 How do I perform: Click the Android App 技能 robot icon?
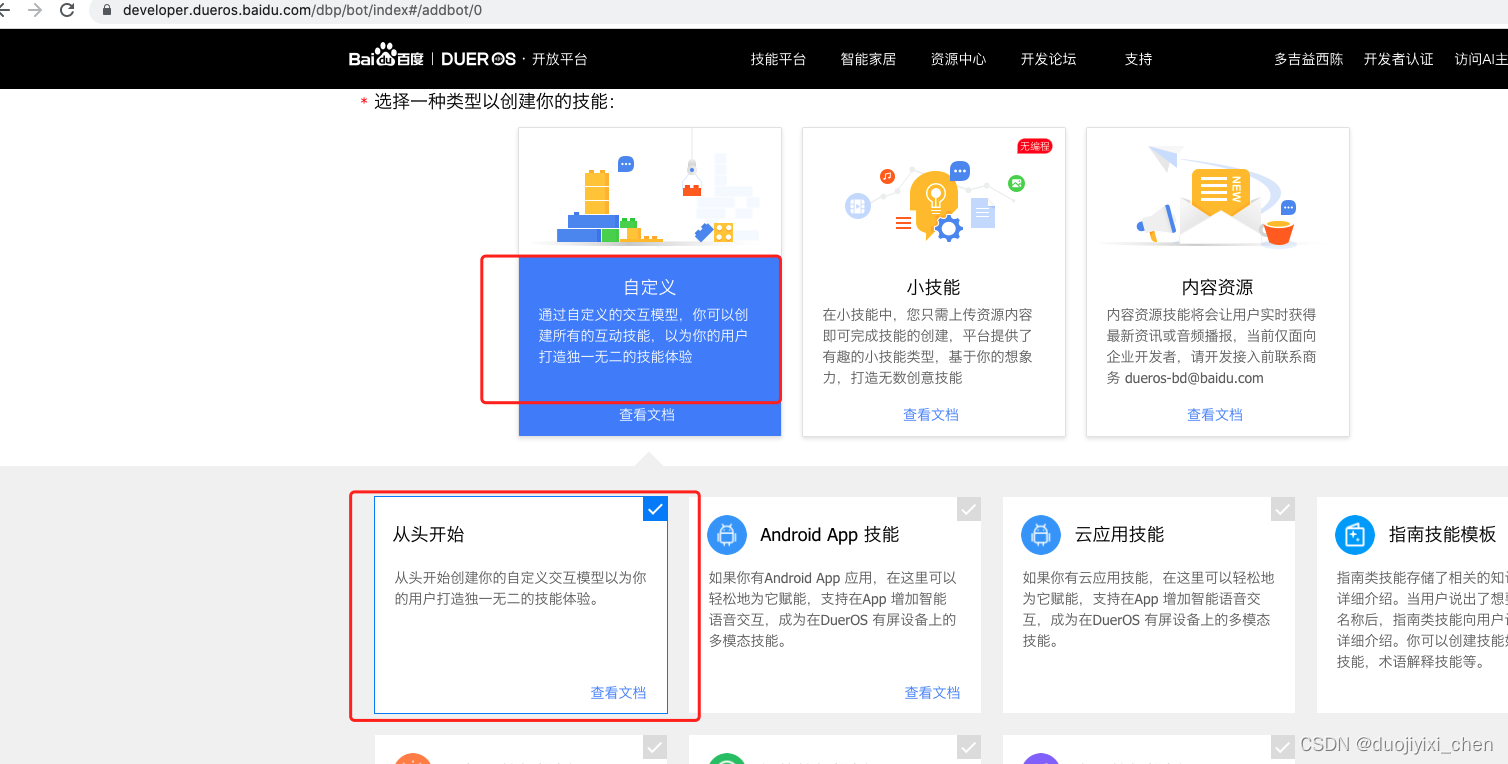pos(727,535)
